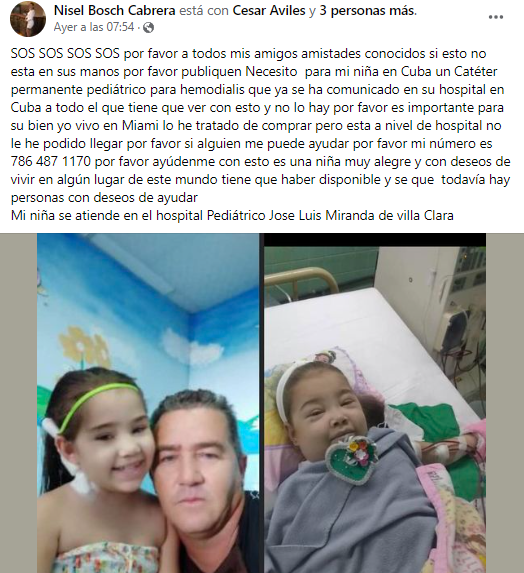The width and height of the screenshot is (524, 573).
Task: Click the Jose Luis Miranda hospital line
Action: (x=232, y=216)
